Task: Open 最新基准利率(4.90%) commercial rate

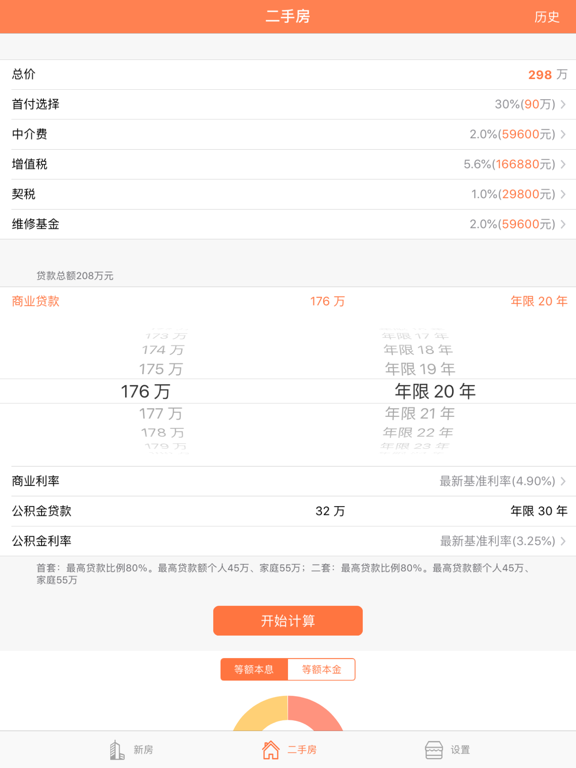Action: pyautogui.click(x=497, y=481)
